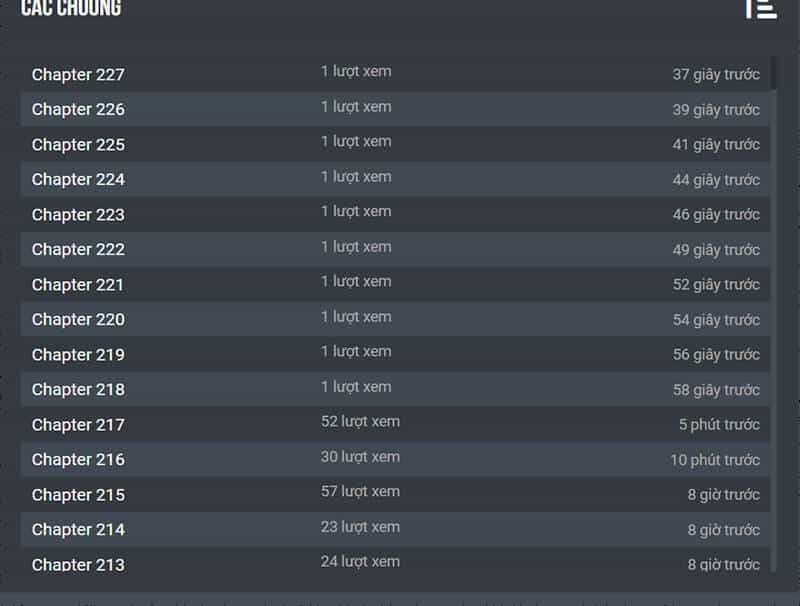Click the chapter list scrollbar thumb
The height and width of the screenshot is (606, 800).
coord(773,73)
